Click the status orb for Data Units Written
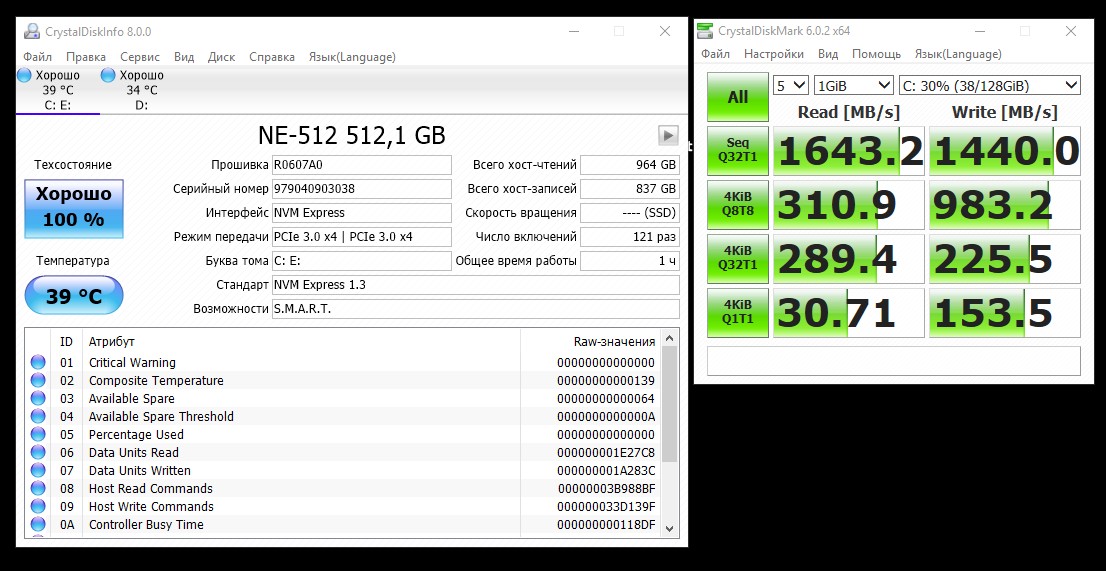The width and height of the screenshot is (1106, 571). [38, 470]
